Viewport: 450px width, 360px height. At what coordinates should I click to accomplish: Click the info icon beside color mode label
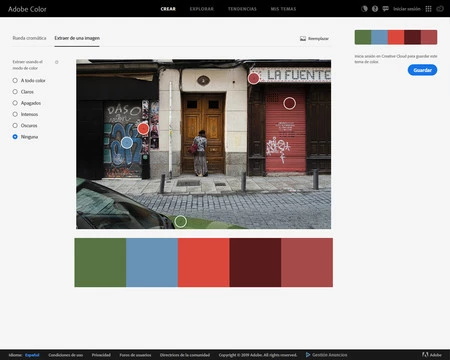click(57, 62)
